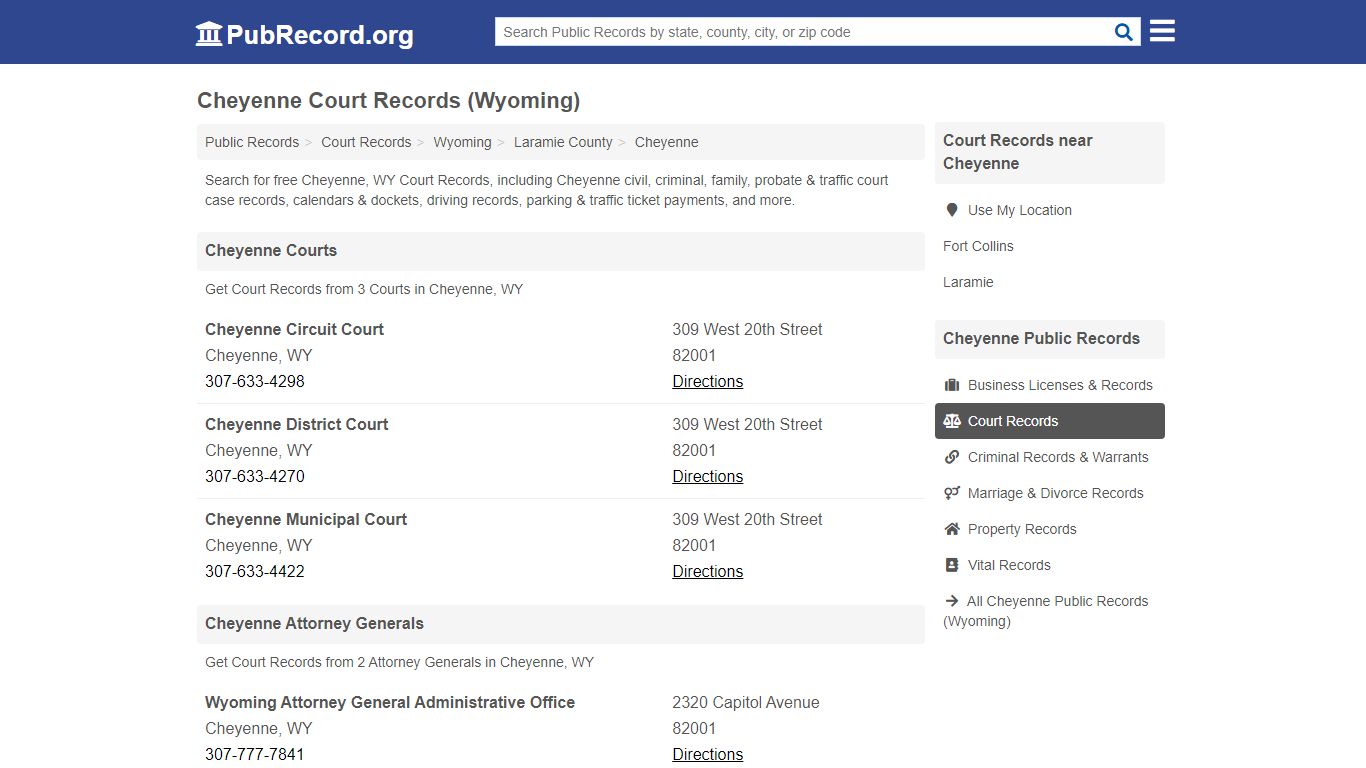The height and width of the screenshot is (768, 1366).
Task: Open Wyoming Attorney General Administrative Office listing
Action: tap(390, 702)
